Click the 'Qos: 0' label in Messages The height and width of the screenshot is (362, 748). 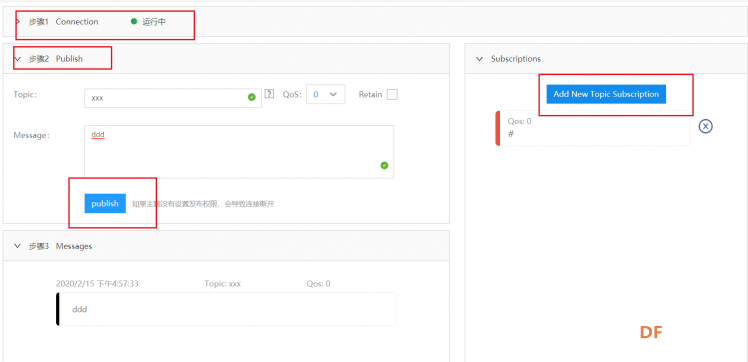[318, 284]
